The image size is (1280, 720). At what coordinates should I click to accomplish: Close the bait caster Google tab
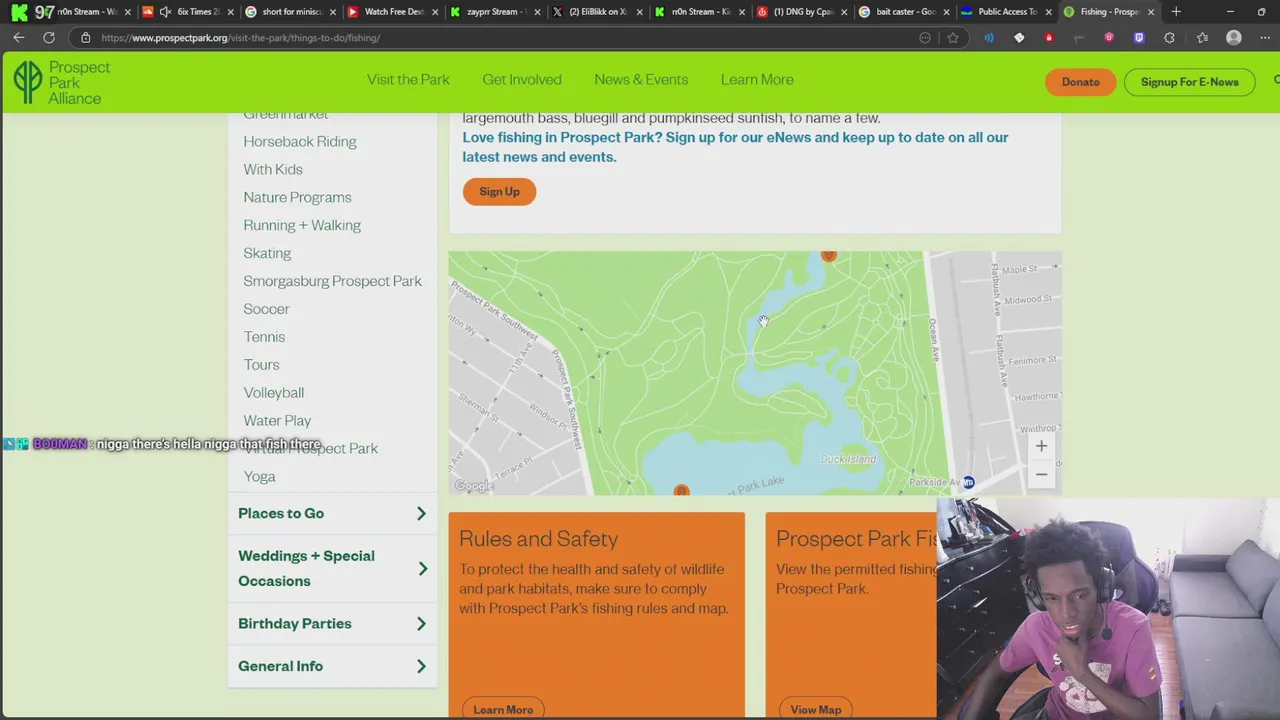(946, 12)
